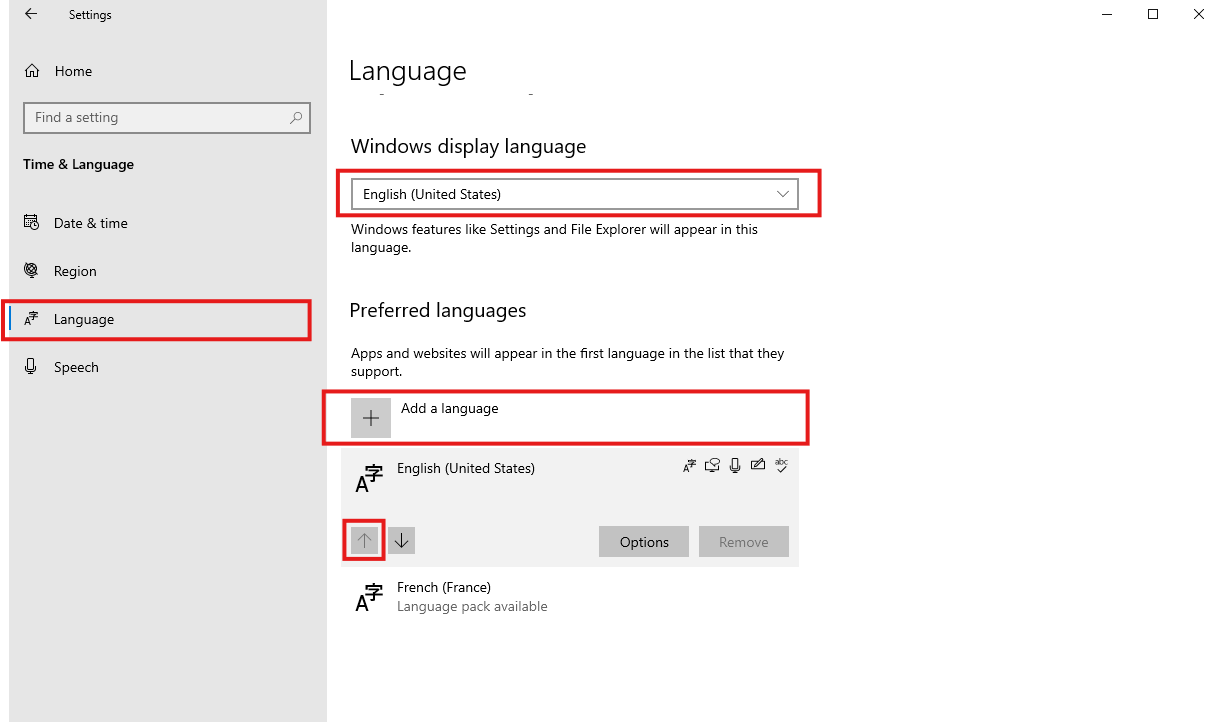Screen dimensions: 1217x722
Task: Open Date & time settings
Action: (90, 223)
